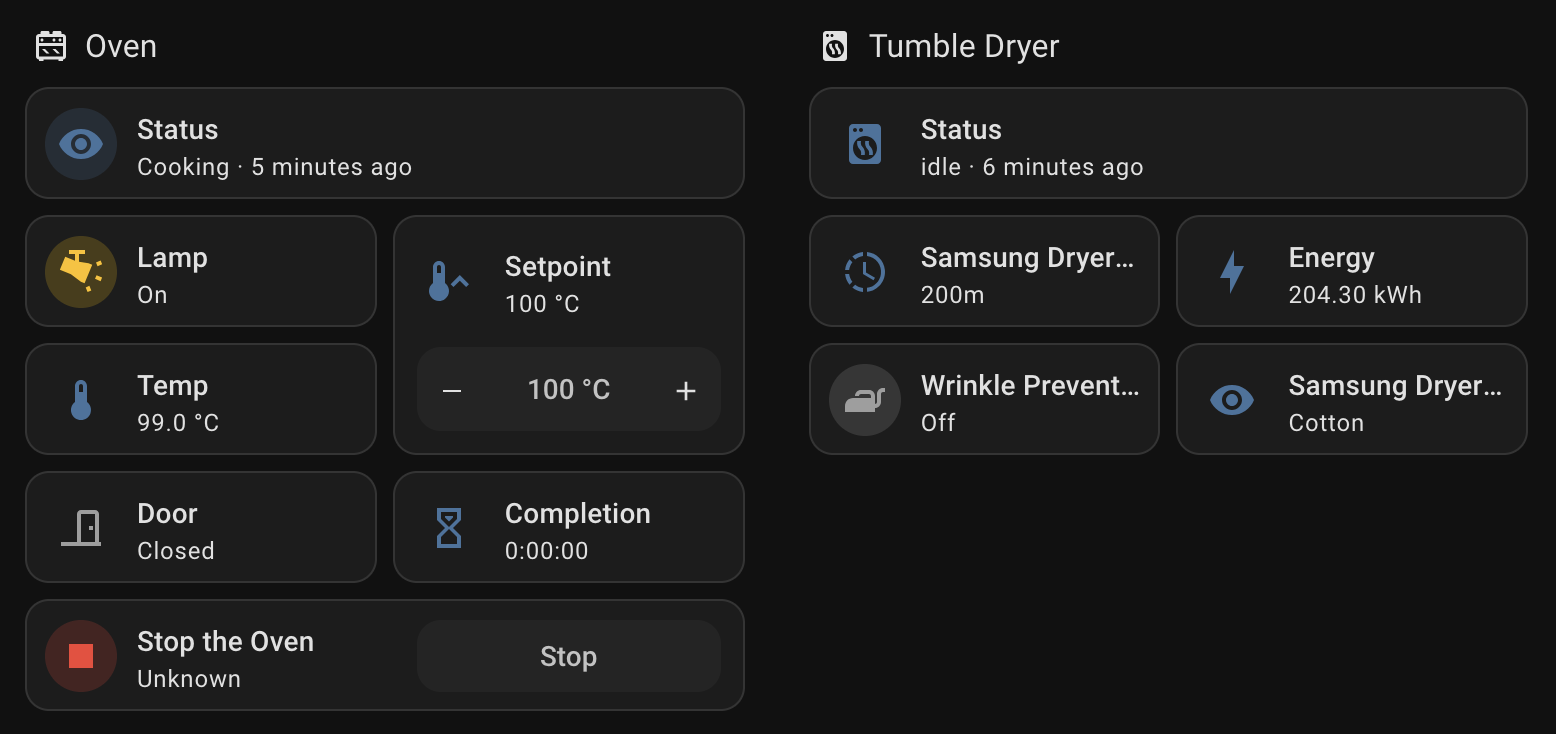The height and width of the screenshot is (734, 1556).
Task: Toggle the Wrinkle Prevent iron icon
Action: click(x=865, y=400)
